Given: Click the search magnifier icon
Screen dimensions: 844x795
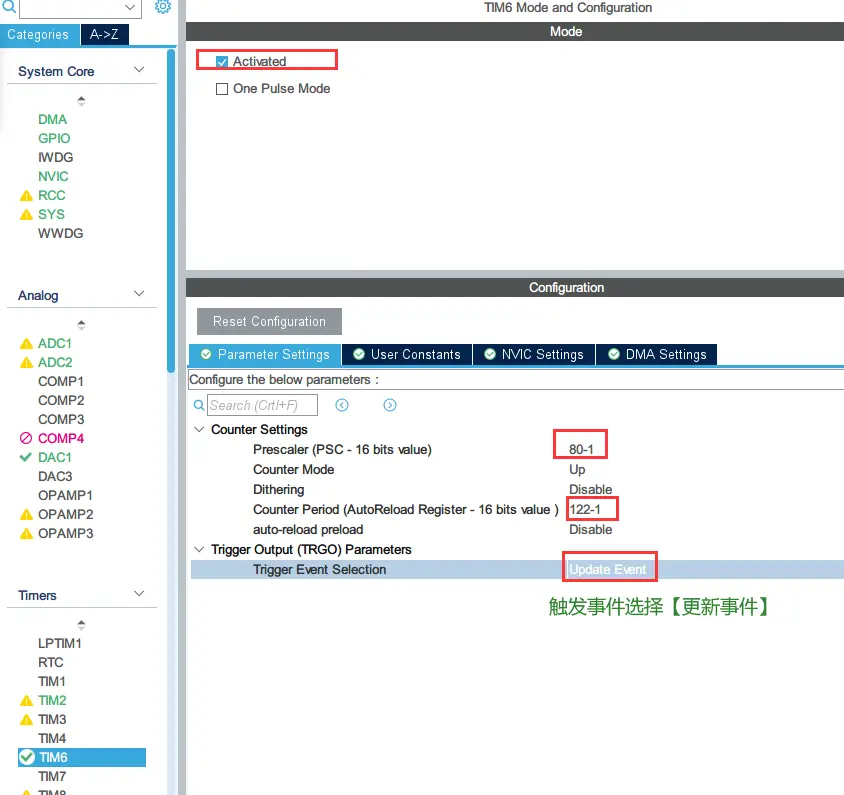Looking at the screenshot, I should point(198,405).
